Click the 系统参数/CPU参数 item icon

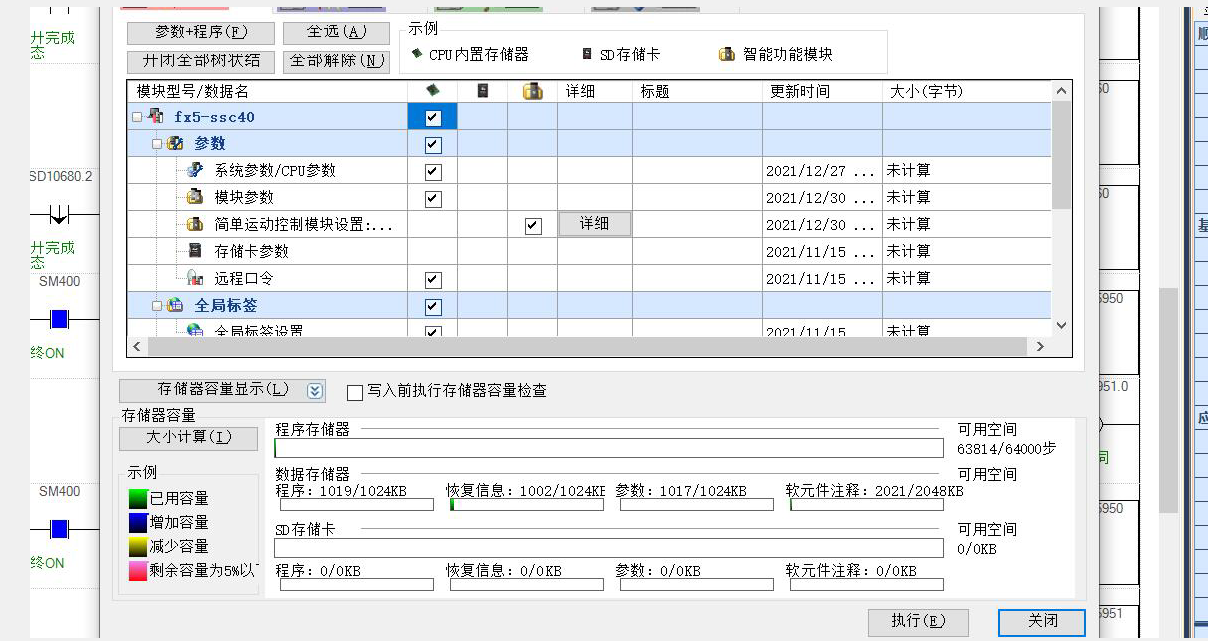coord(195,171)
